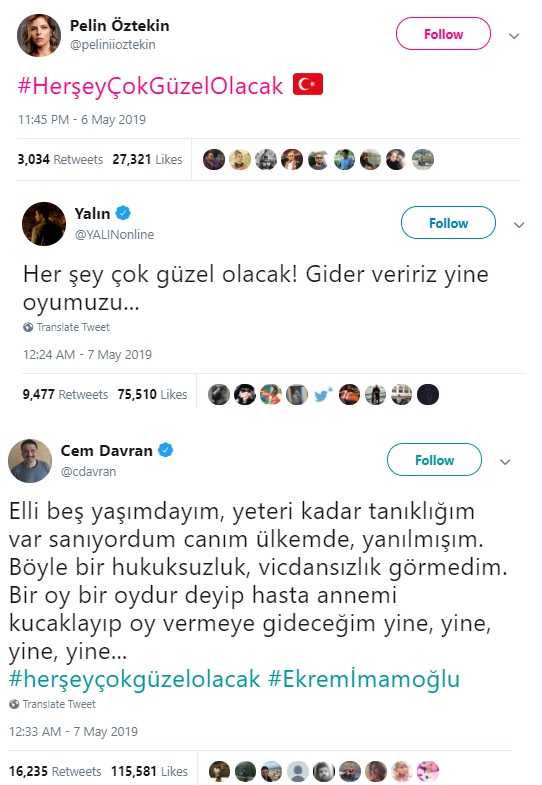View the 9,477 Retweets list
The height and width of the screenshot is (785, 542).
65,395
